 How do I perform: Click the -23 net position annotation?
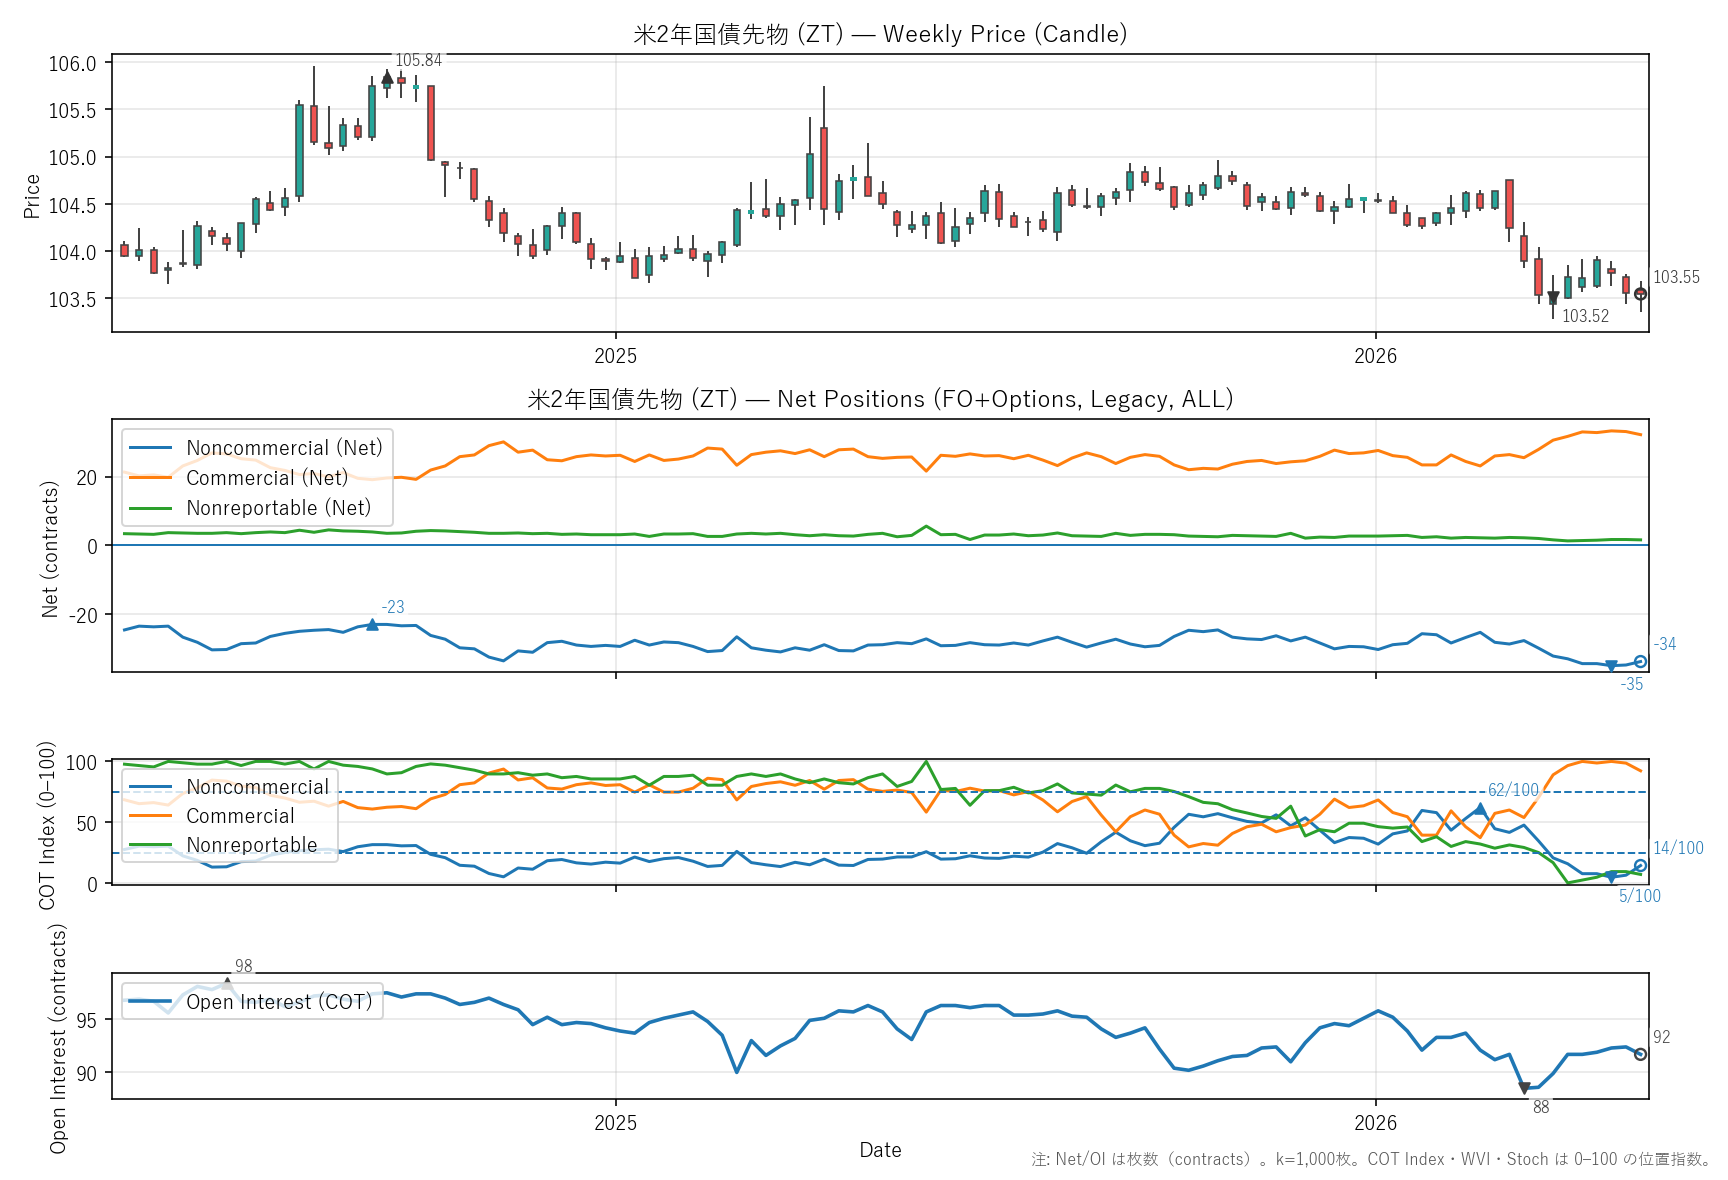click(393, 608)
